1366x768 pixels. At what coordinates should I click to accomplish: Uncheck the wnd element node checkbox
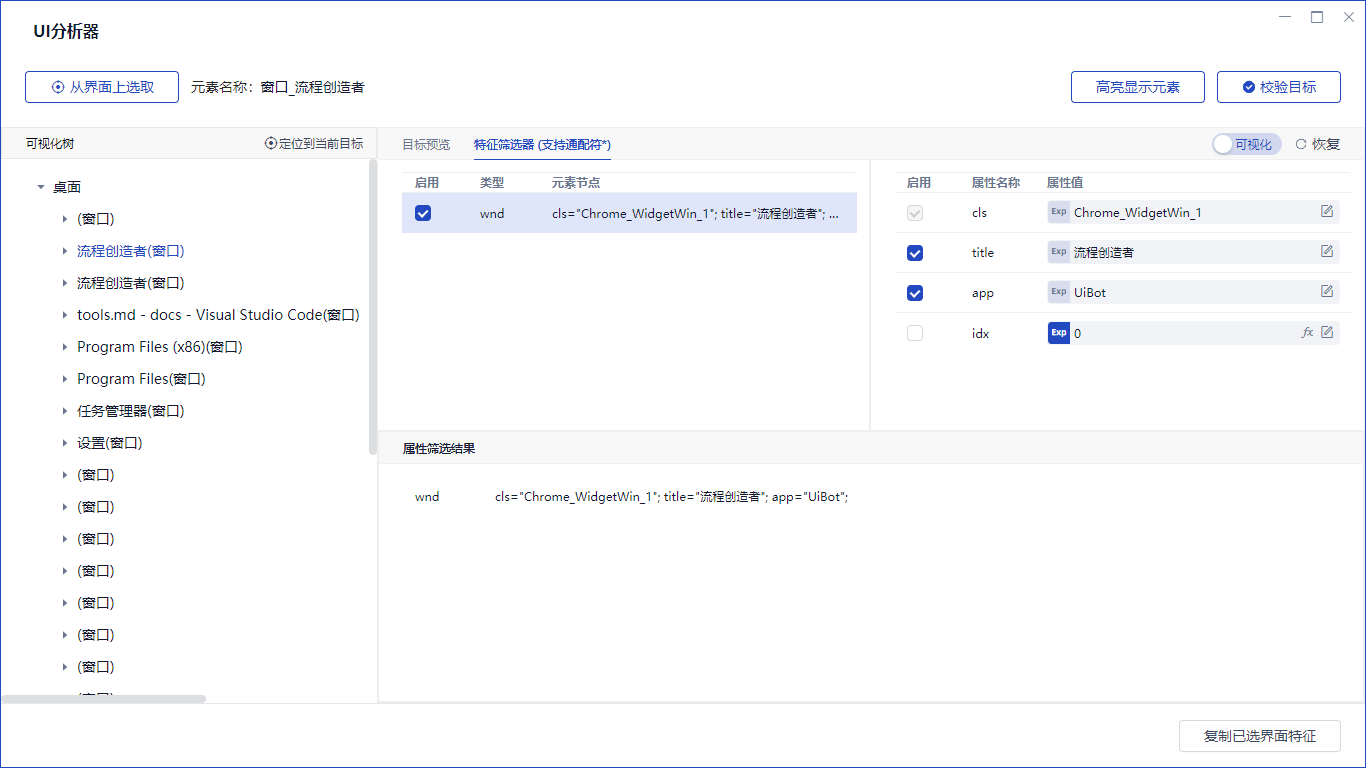pyautogui.click(x=423, y=213)
